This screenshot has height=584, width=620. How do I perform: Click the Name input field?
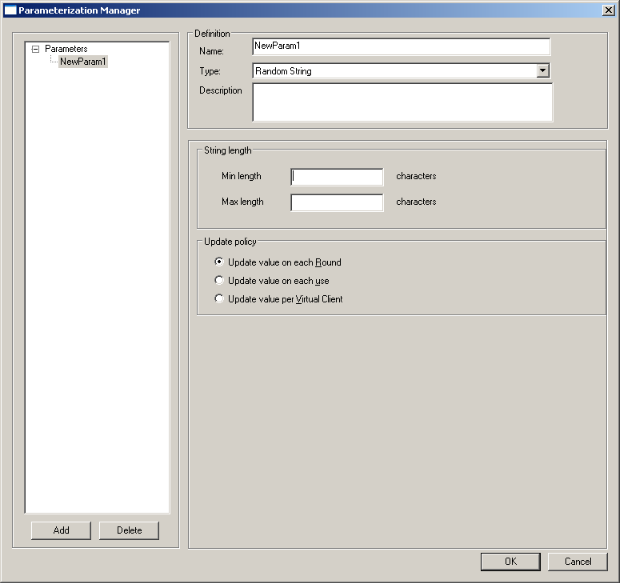[401, 46]
